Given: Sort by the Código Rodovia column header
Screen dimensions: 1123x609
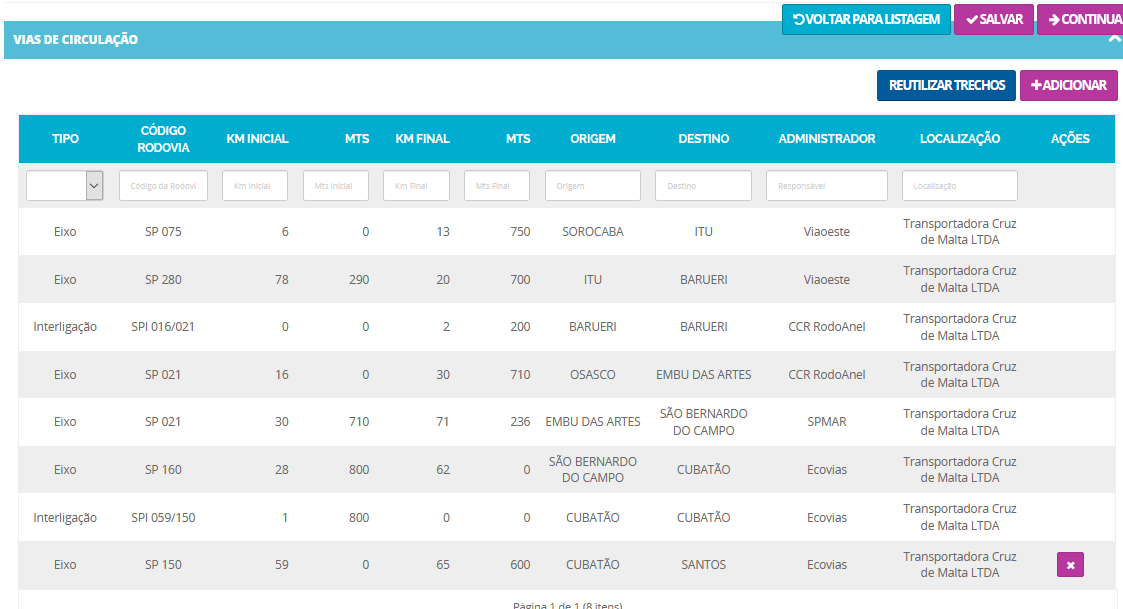Looking at the screenshot, I should tap(164, 139).
